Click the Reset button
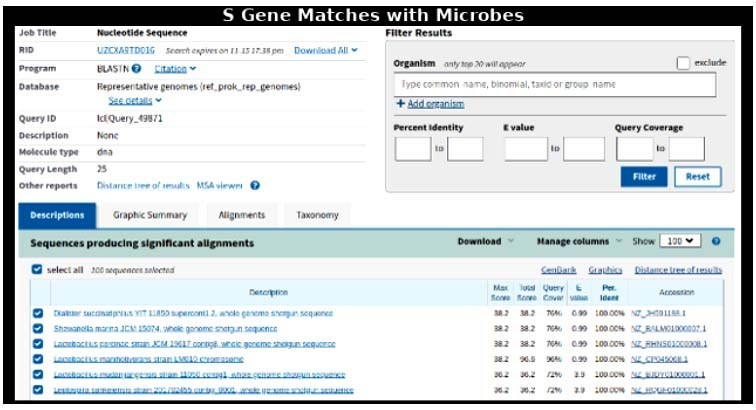 698,177
